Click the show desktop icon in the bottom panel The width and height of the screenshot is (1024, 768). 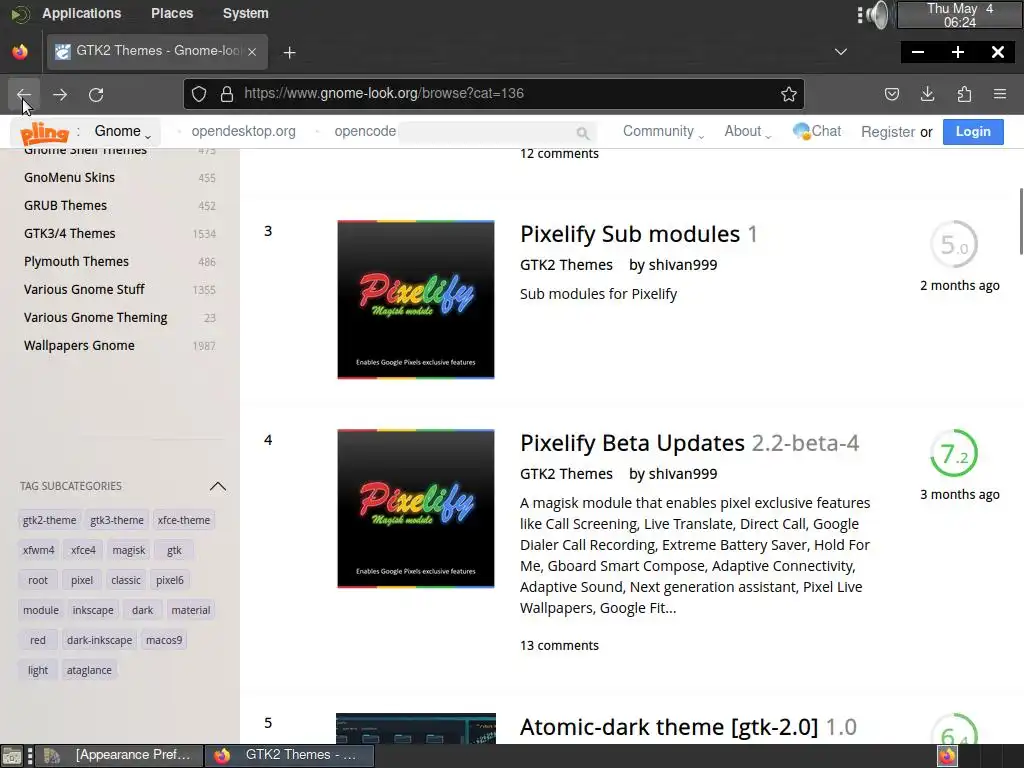pyautogui.click(x=11, y=756)
